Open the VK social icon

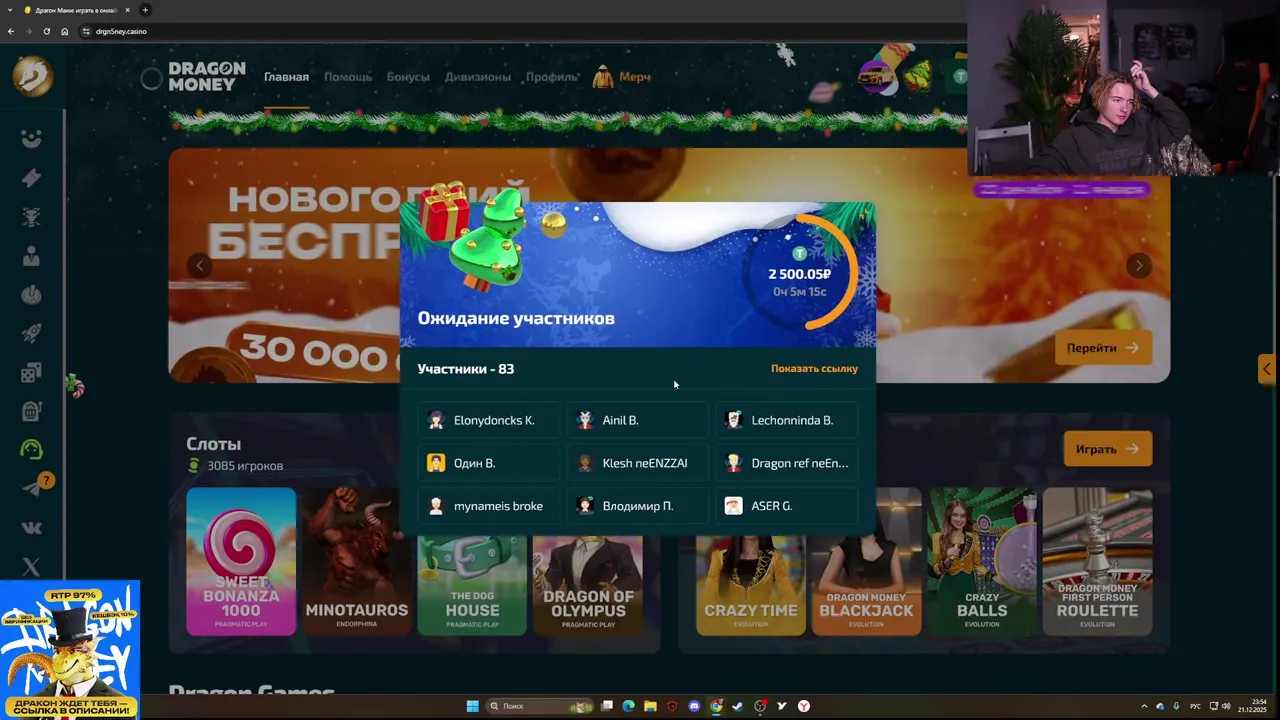[x=31, y=527]
